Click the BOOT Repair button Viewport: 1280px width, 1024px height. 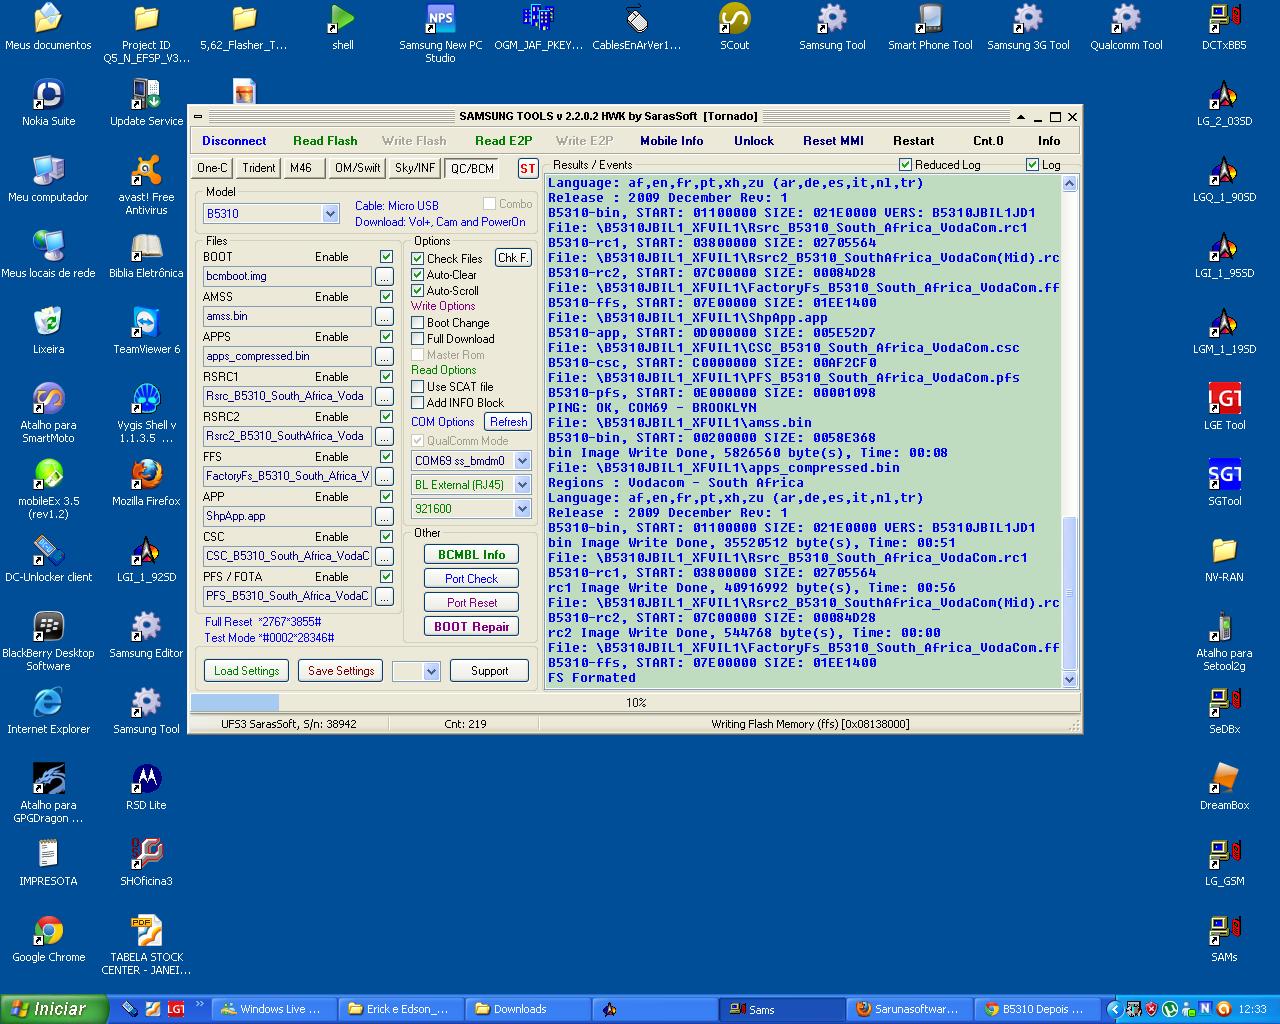tap(472, 626)
